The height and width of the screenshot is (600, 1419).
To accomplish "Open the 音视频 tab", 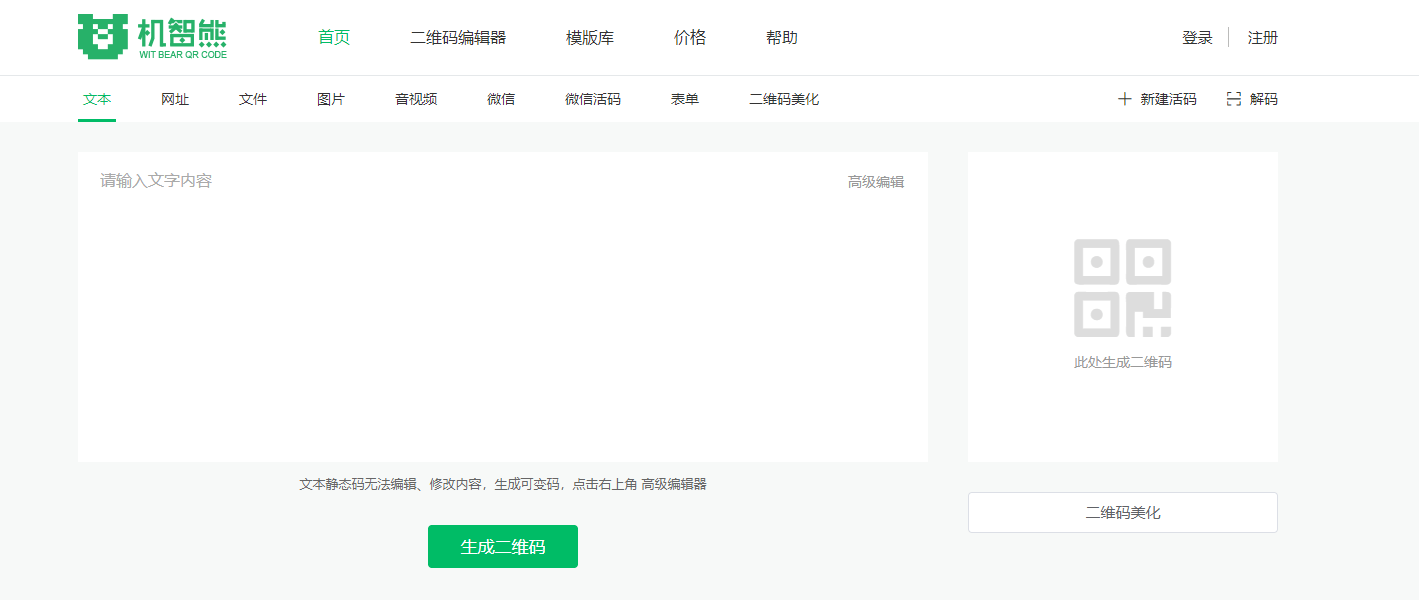I will point(415,98).
